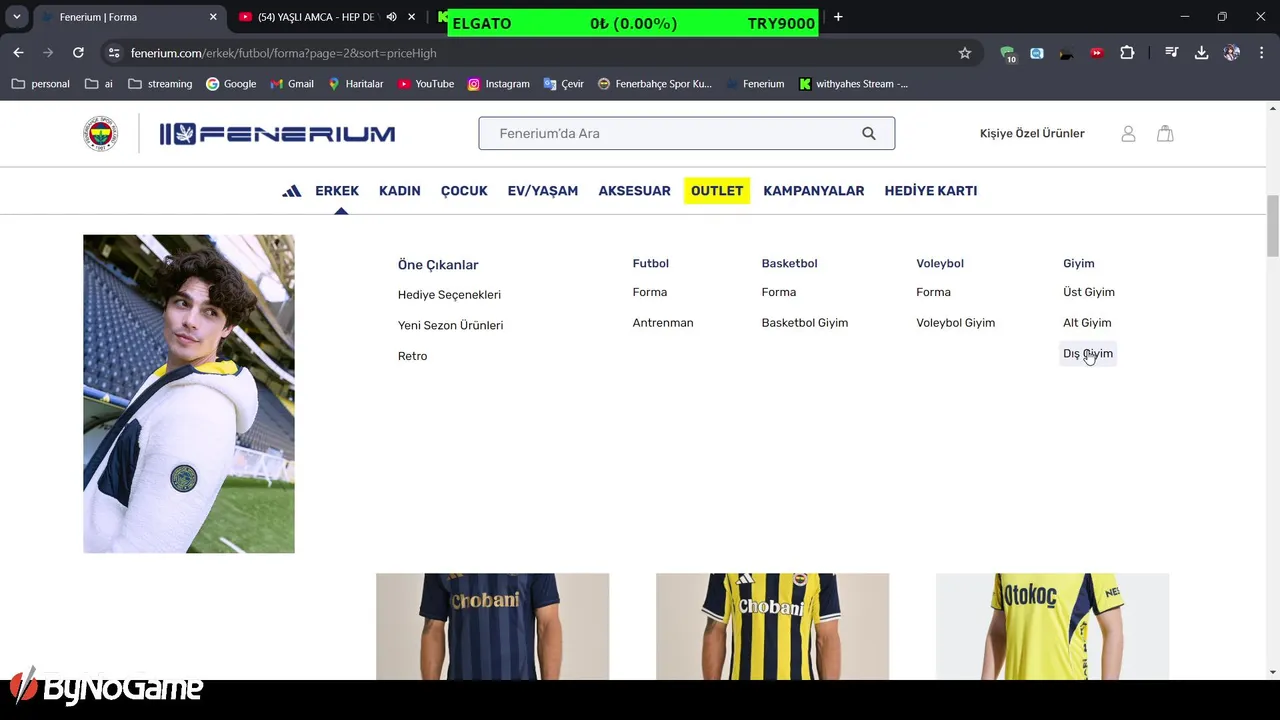Select the ÇOCUK menu item
Image resolution: width=1280 pixels, height=720 pixels.
(464, 191)
